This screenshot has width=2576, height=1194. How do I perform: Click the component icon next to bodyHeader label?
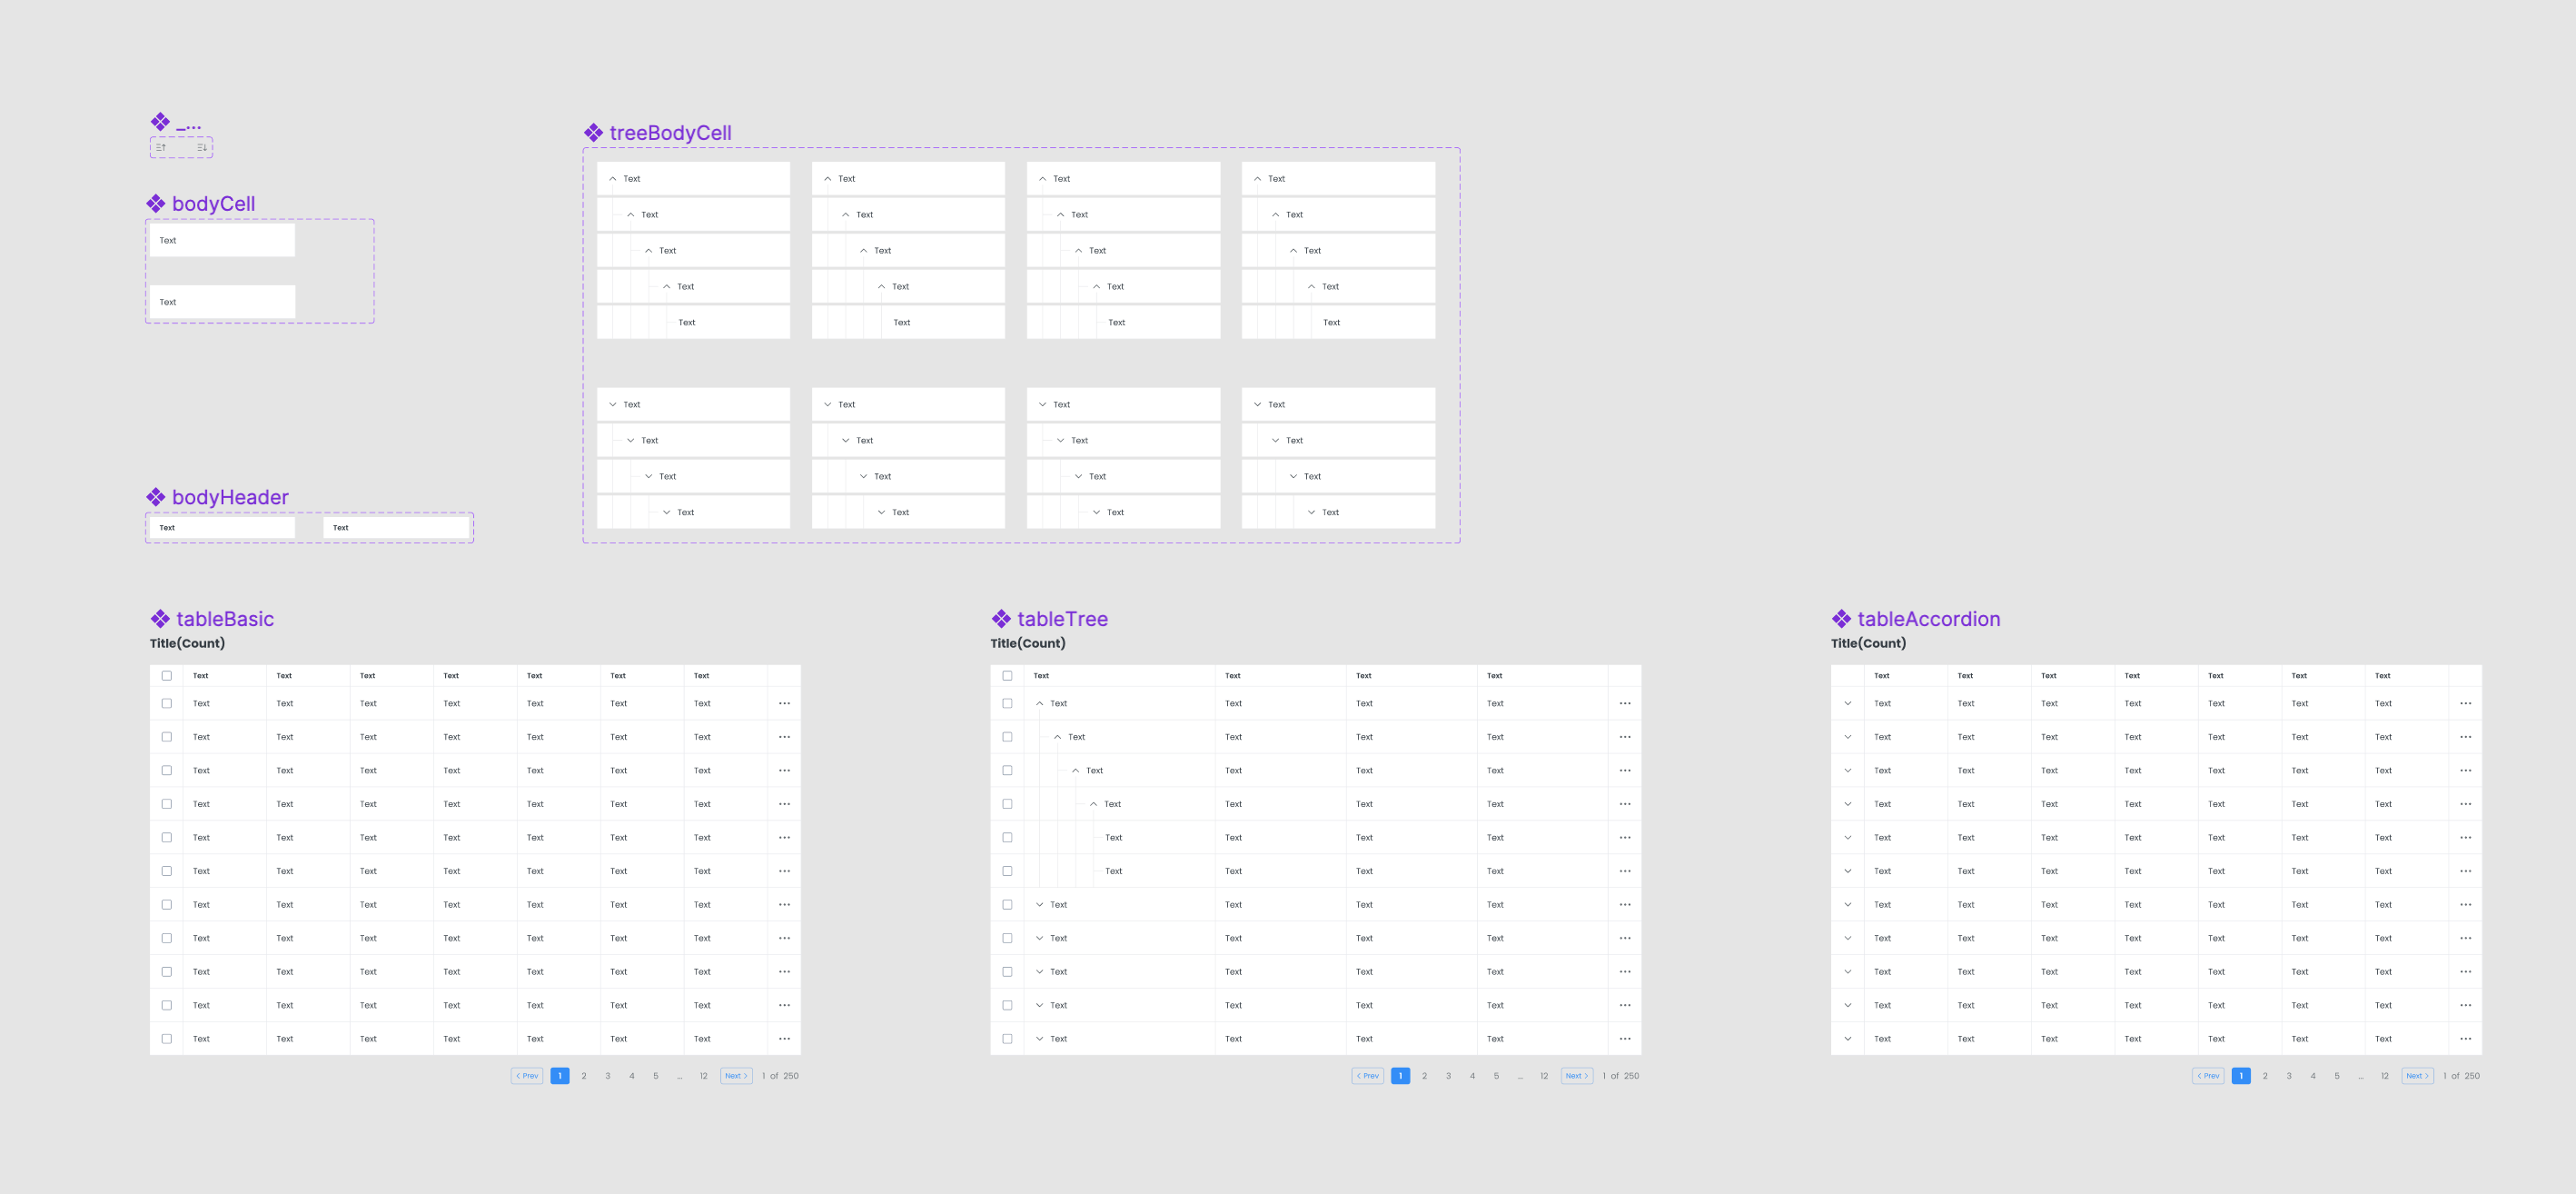tap(156, 496)
